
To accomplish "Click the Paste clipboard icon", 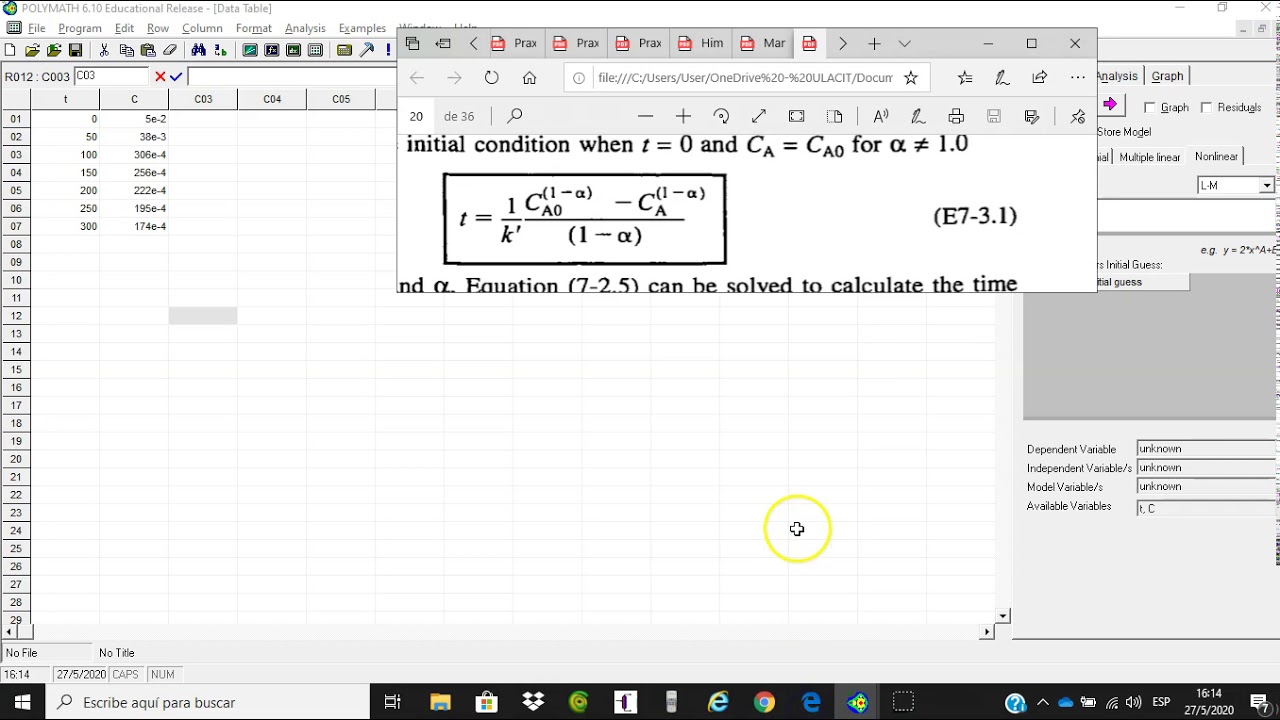I will pyautogui.click(x=148, y=50).
